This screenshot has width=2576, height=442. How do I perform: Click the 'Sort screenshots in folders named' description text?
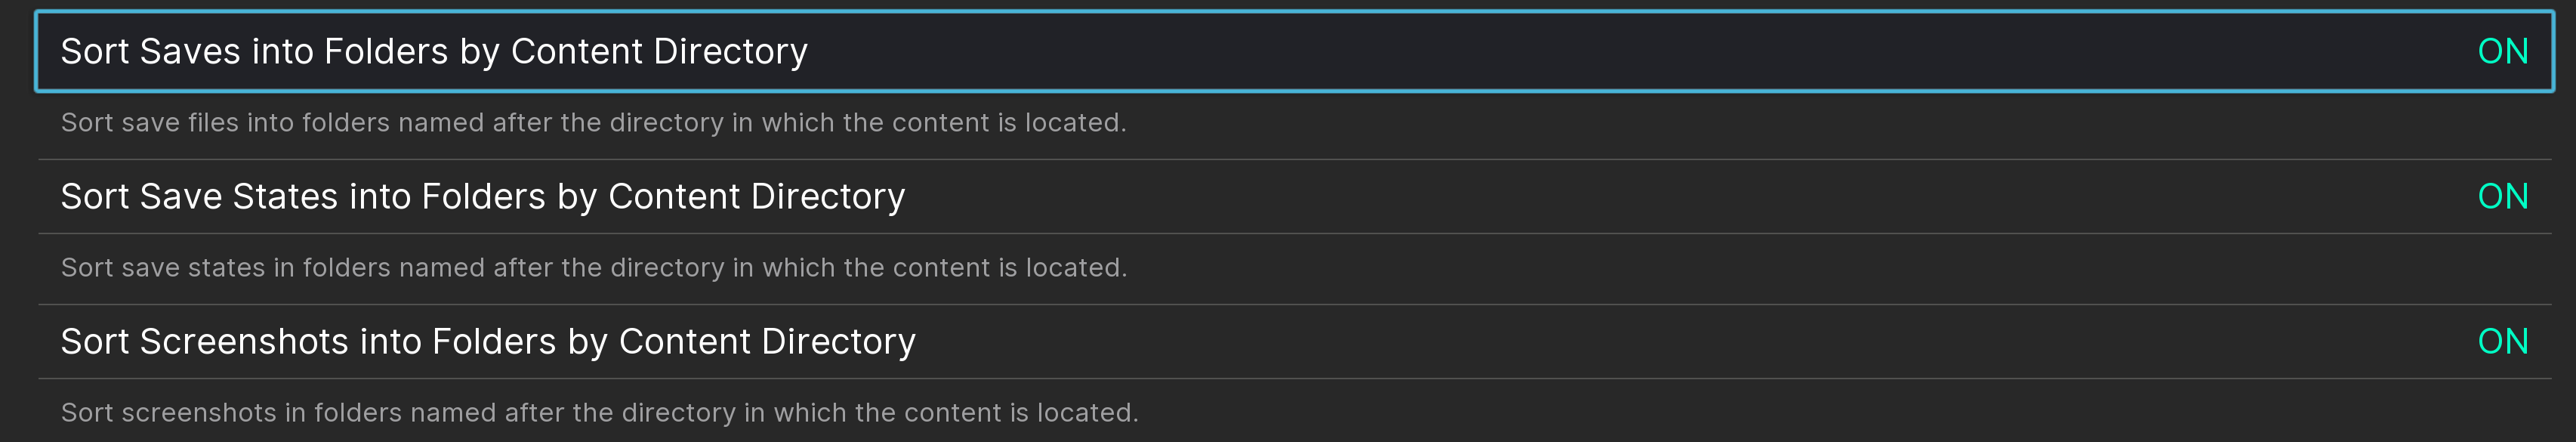coord(599,413)
